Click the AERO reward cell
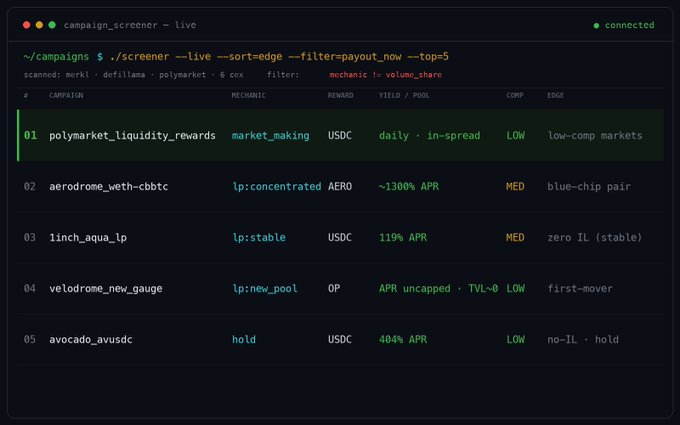Viewport: 680px width, 425px height. click(340, 186)
